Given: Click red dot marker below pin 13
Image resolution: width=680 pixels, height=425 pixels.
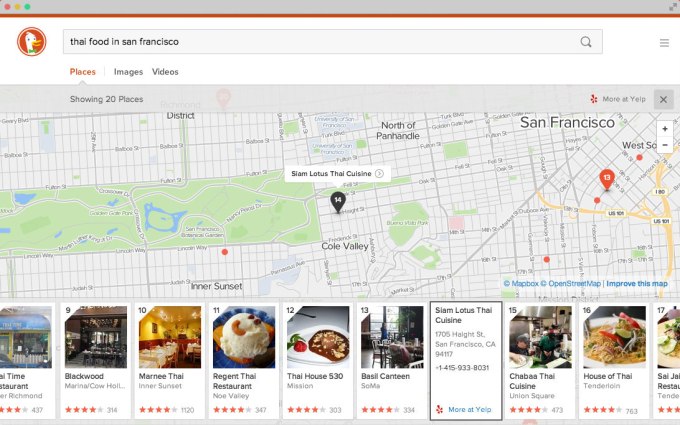Looking at the screenshot, I should (597, 200).
